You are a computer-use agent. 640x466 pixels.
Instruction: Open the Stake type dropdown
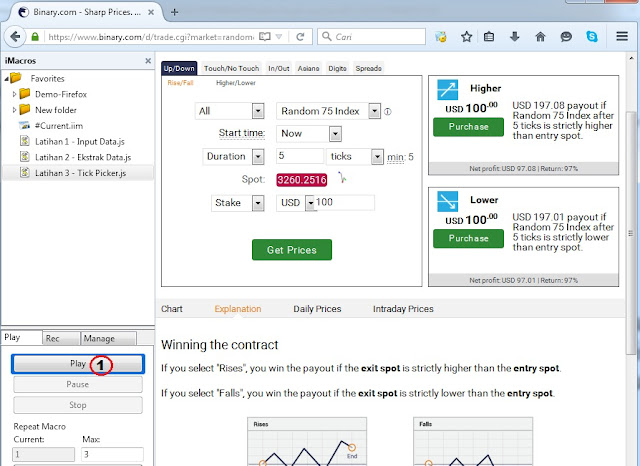pos(238,203)
